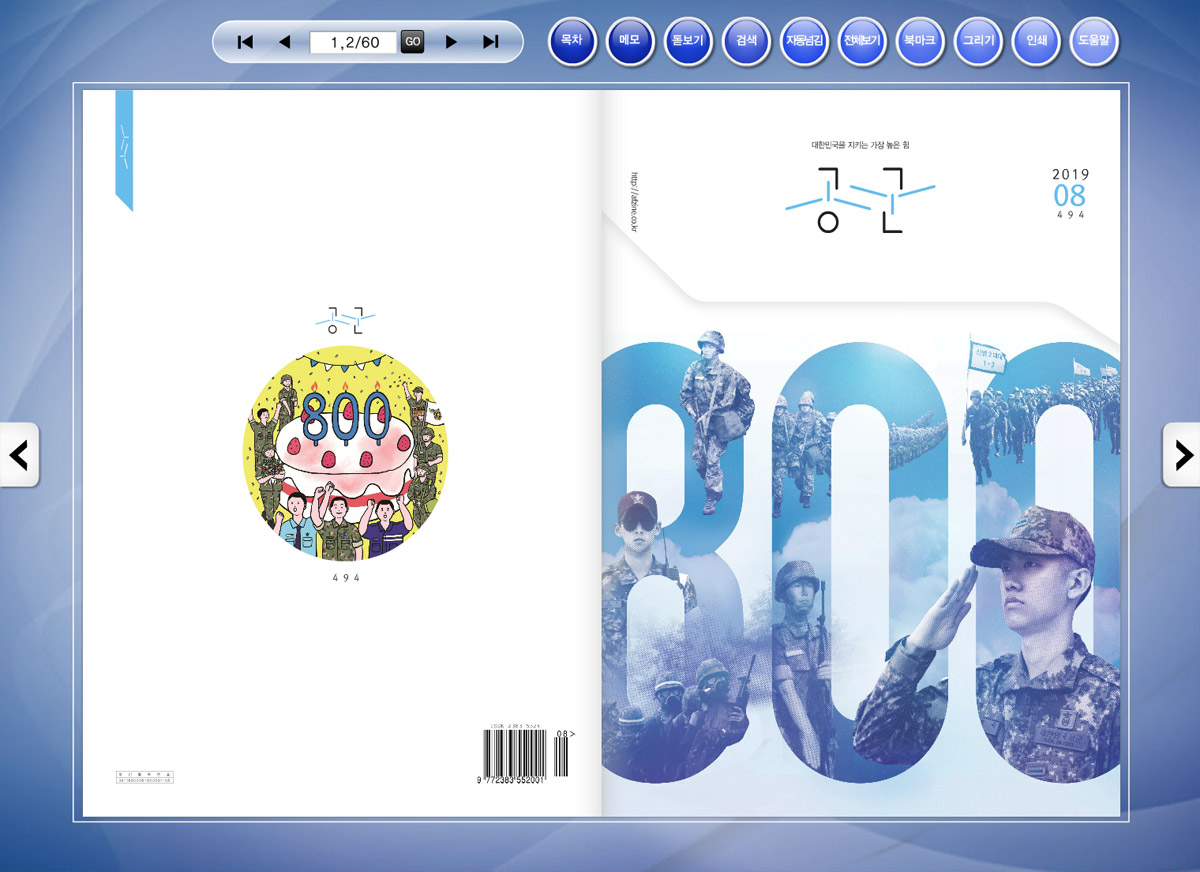
Task: Add a 북마크 bookmark
Action: pos(920,42)
